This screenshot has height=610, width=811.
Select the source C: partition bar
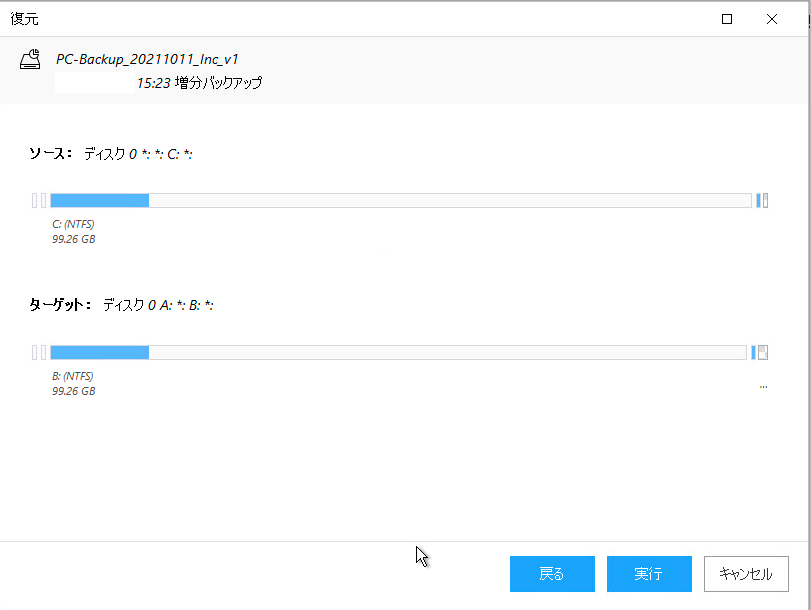click(400, 201)
